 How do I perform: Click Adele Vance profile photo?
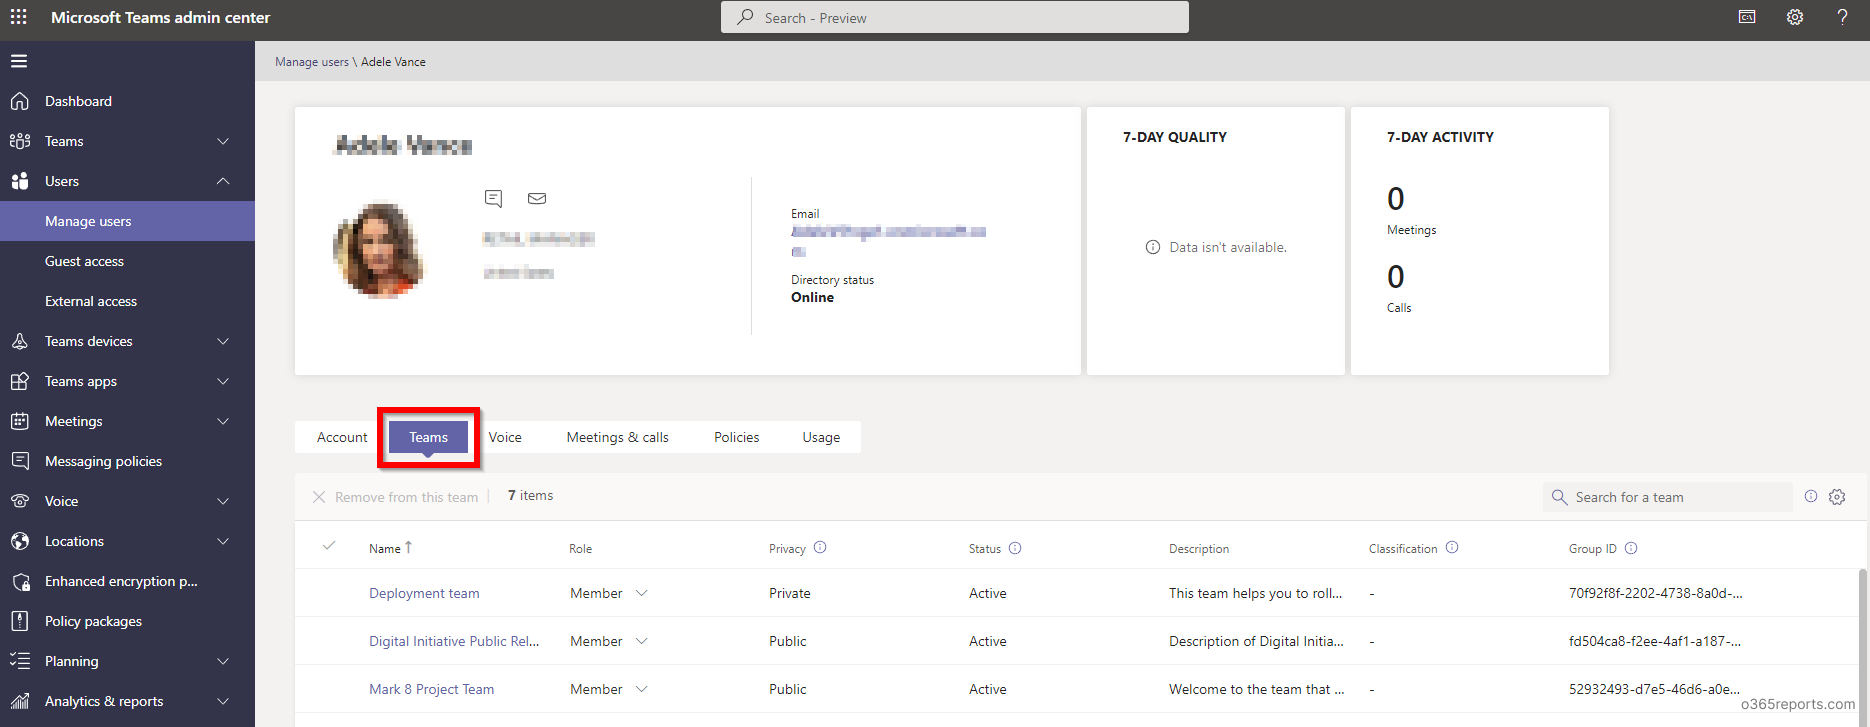(x=379, y=250)
